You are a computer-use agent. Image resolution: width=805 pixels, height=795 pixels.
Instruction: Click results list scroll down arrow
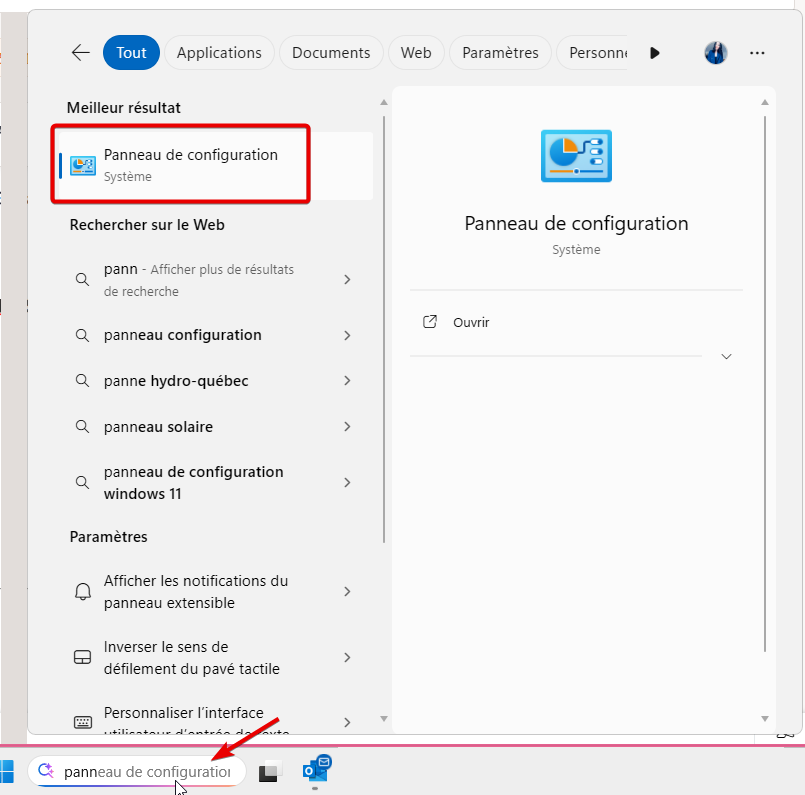click(x=384, y=719)
